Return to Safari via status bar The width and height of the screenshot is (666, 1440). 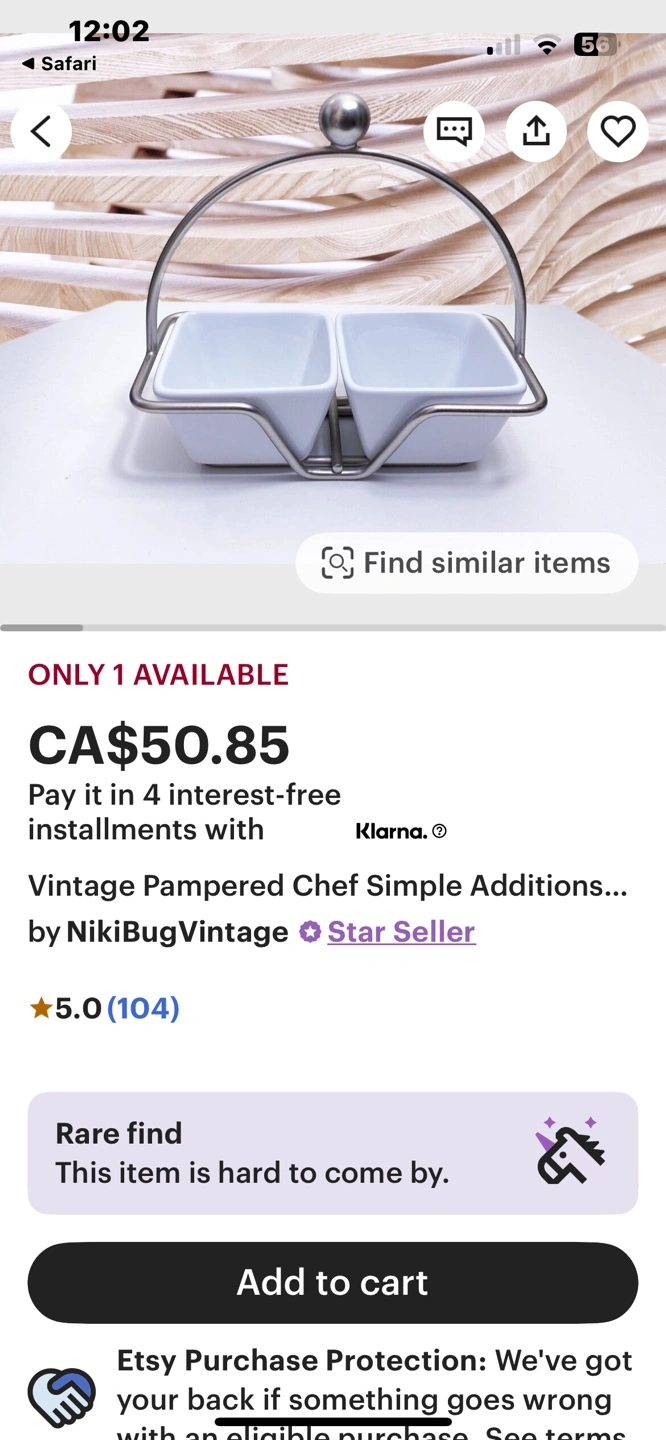point(59,64)
